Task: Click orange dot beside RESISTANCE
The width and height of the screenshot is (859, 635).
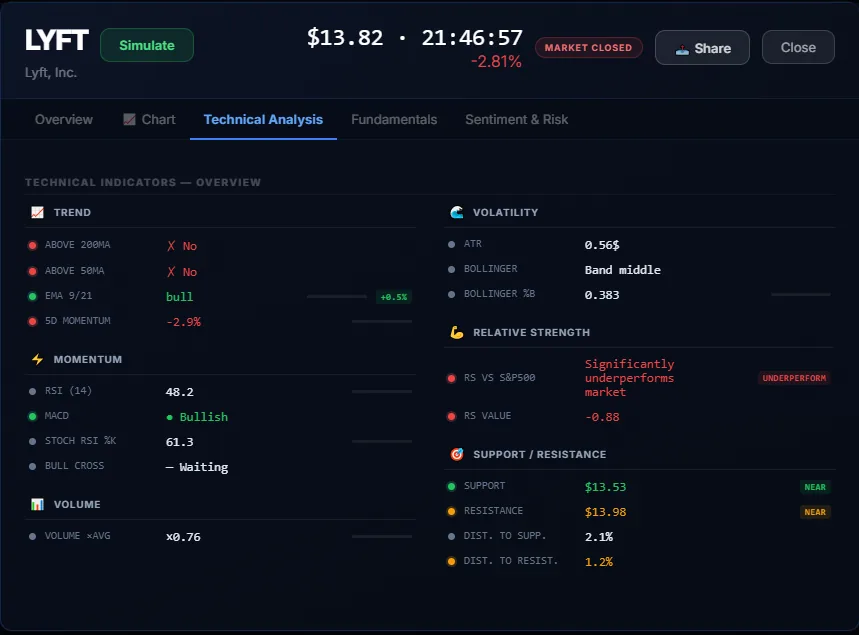Action: 451,511
